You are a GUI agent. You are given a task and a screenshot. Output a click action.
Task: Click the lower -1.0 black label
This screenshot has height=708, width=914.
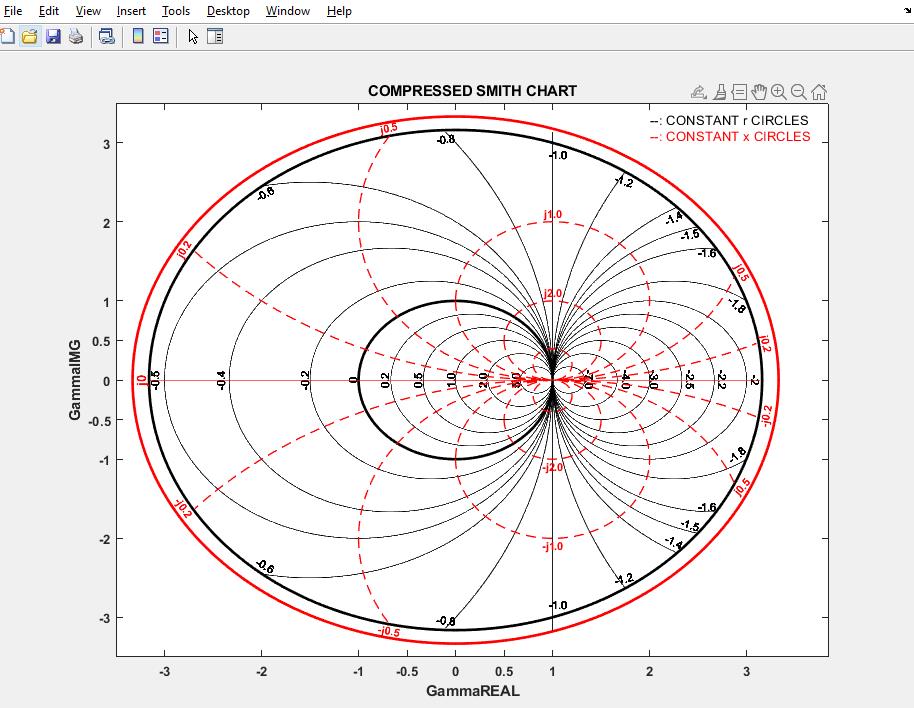[558, 605]
